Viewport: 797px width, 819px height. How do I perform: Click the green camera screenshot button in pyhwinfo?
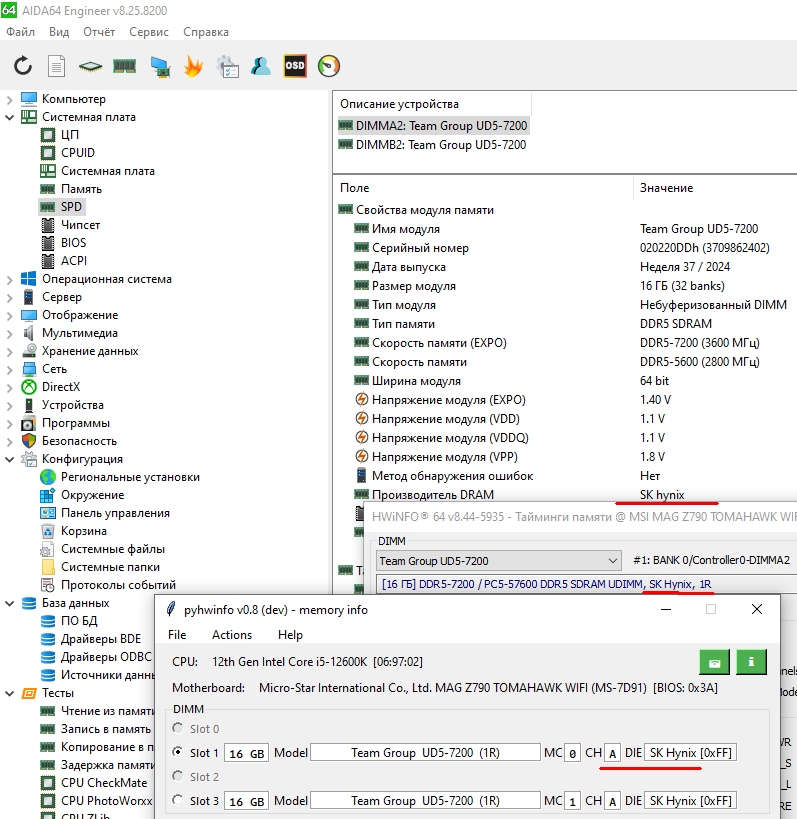(x=714, y=662)
